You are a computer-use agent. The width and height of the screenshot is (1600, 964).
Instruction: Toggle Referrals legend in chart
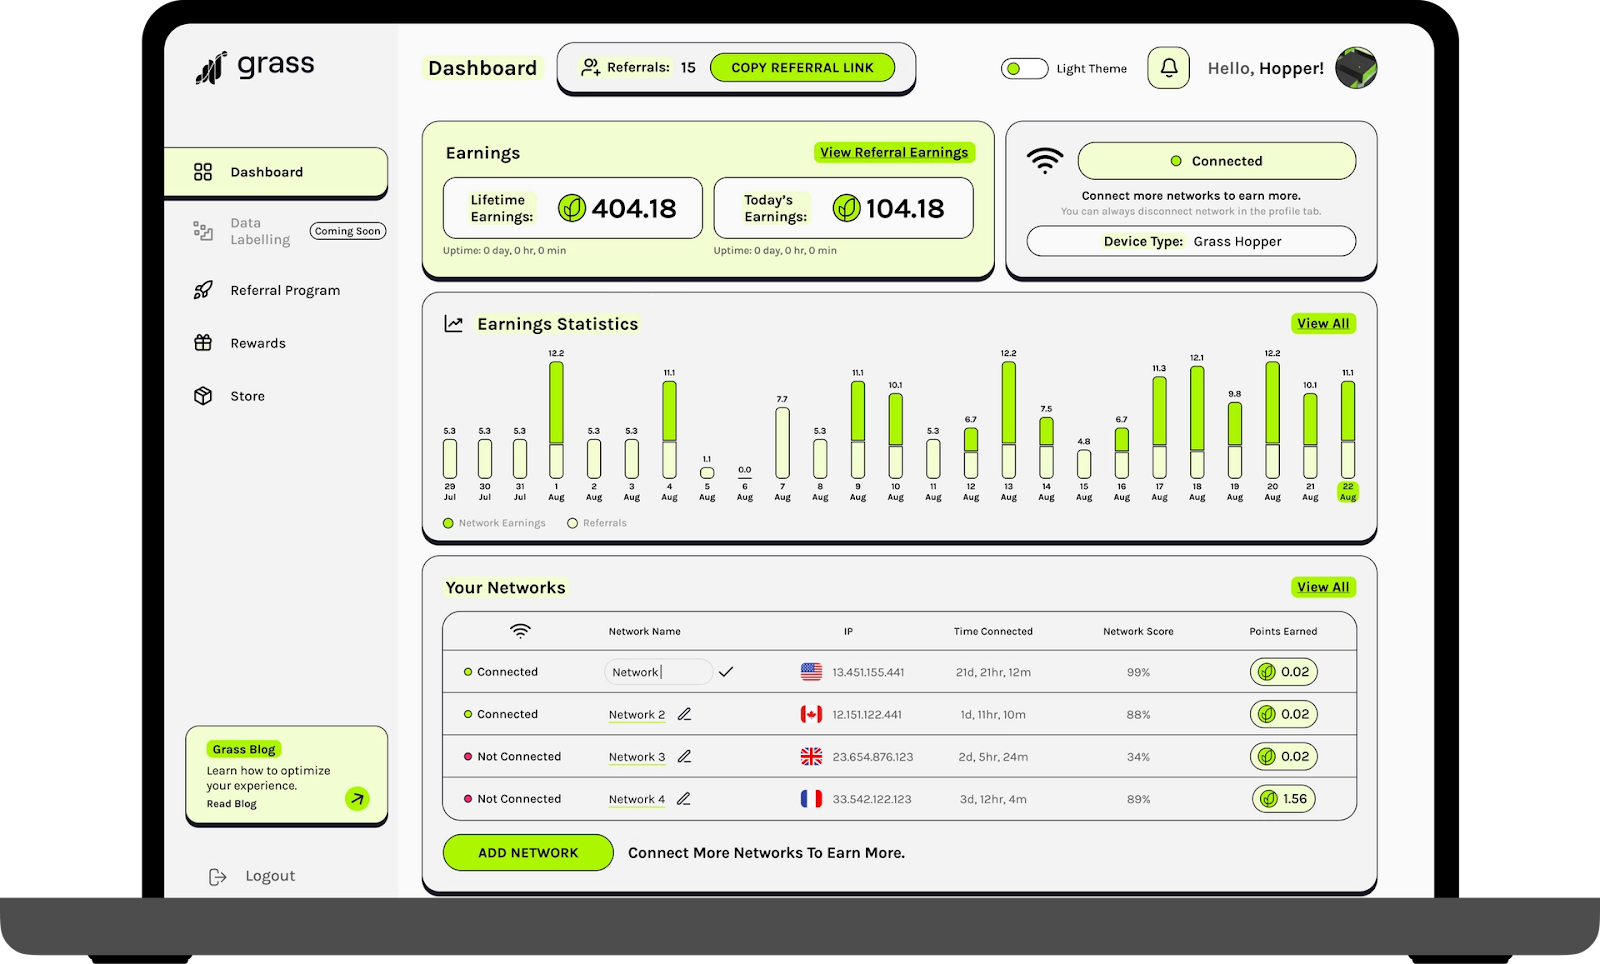coord(597,523)
